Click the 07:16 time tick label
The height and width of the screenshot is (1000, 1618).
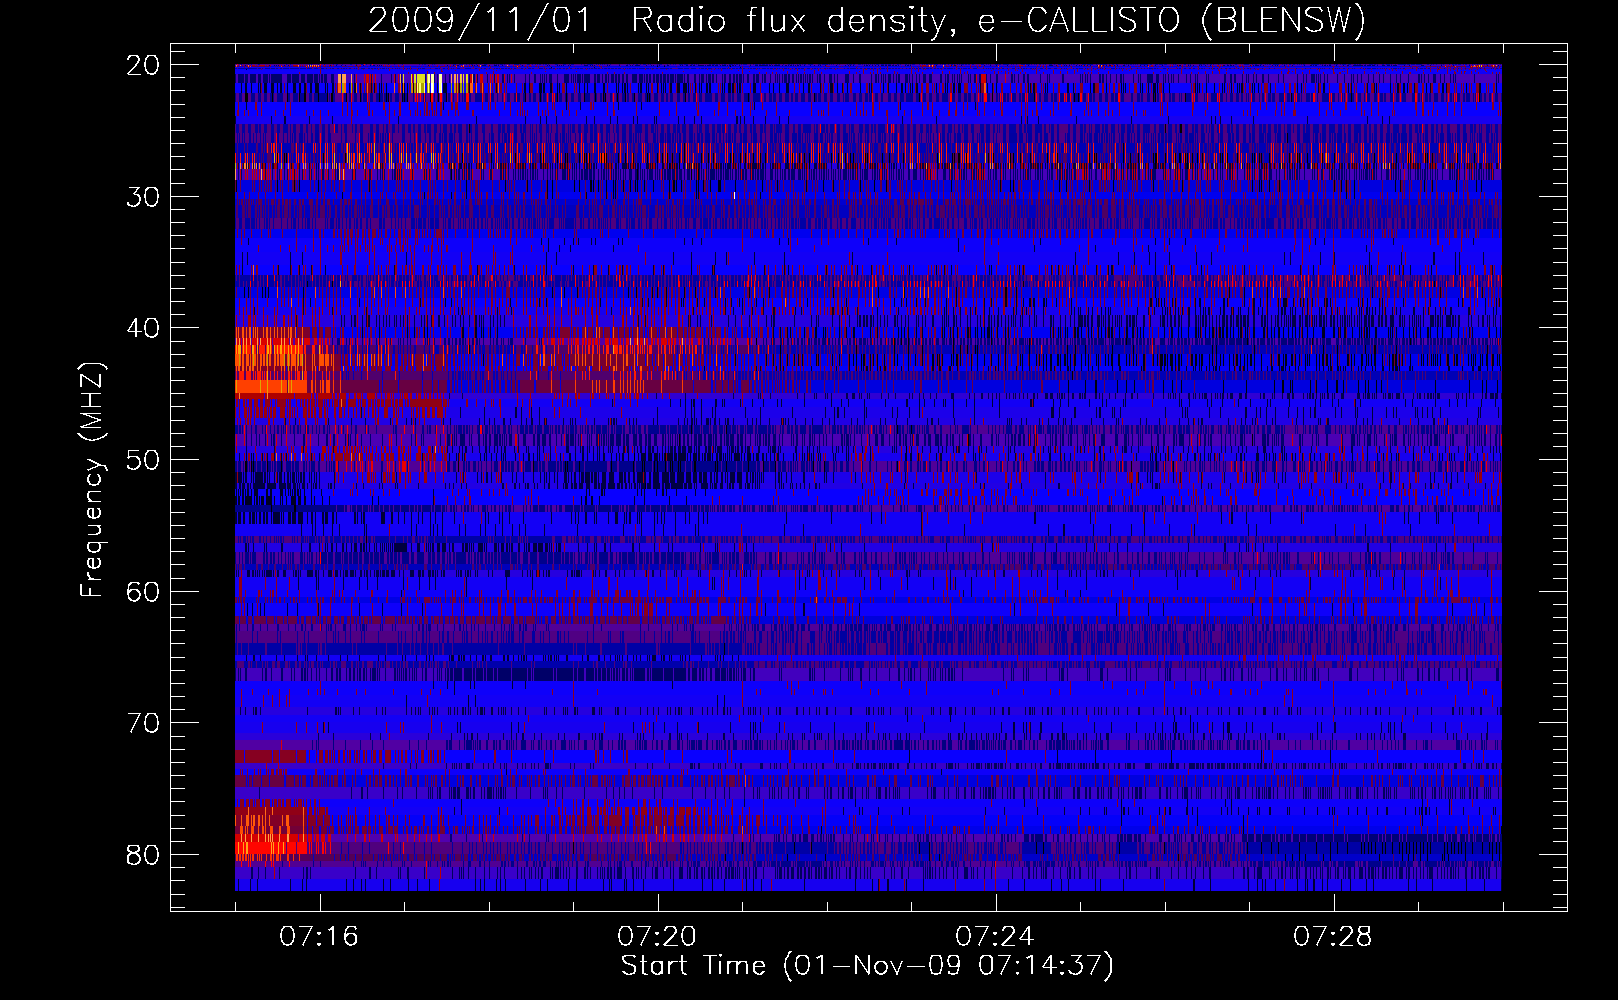coord(319,937)
